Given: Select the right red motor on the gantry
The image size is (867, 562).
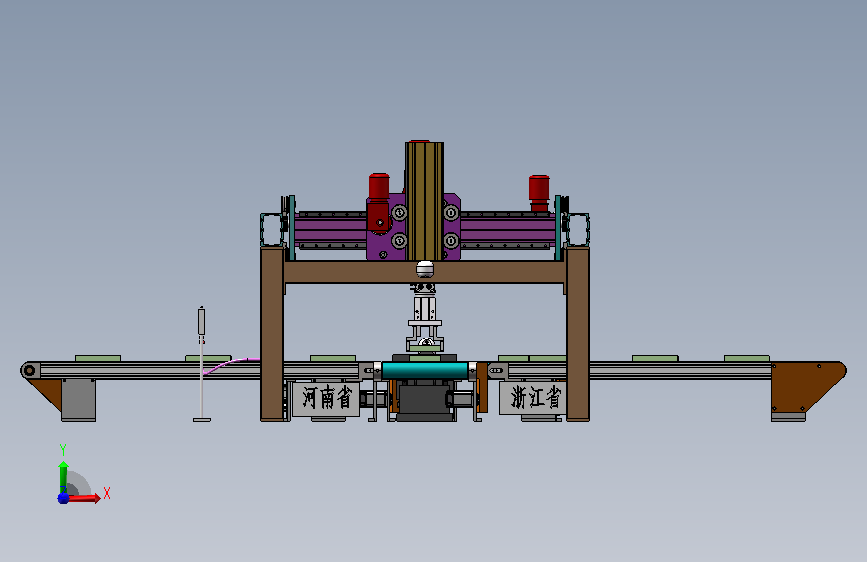Looking at the screenshot, I should pos(539,193).
